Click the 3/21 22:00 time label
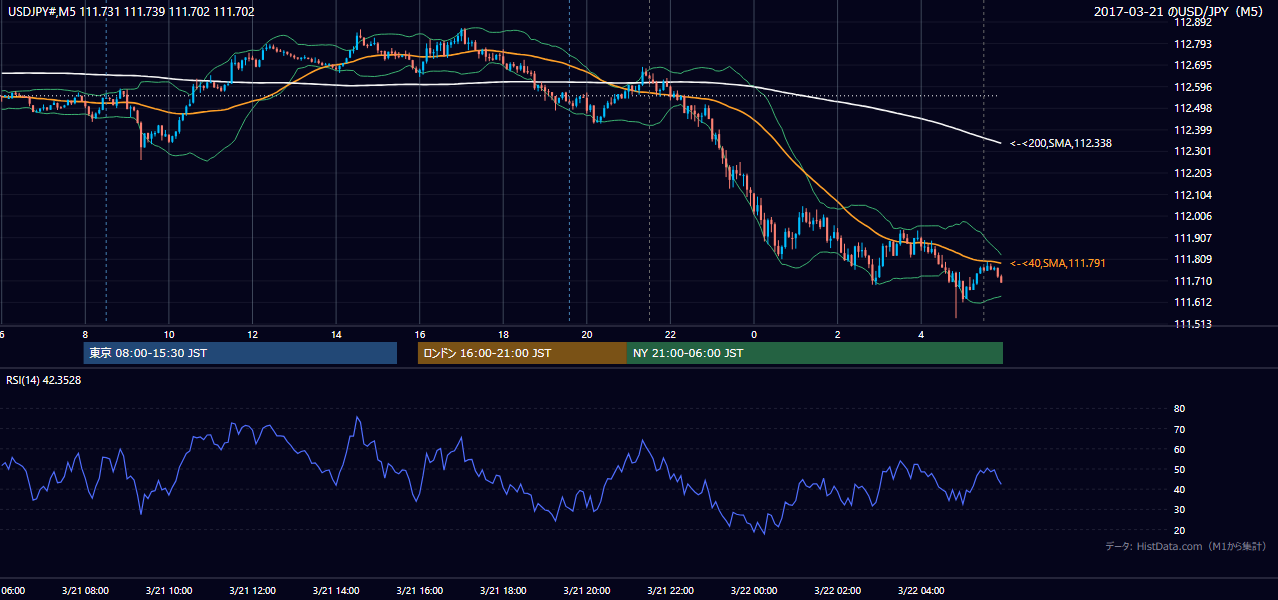 (671, 591)
